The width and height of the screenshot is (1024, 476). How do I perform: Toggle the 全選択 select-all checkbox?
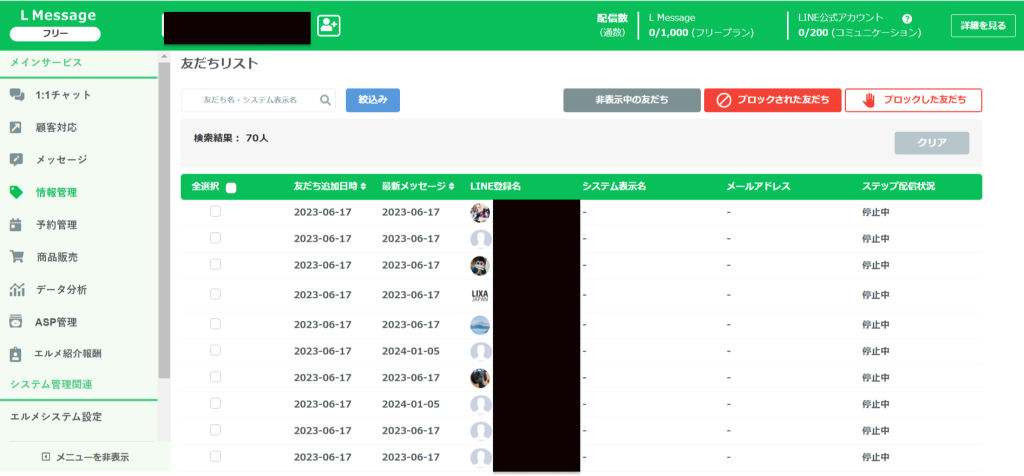(x=231, y=187)
